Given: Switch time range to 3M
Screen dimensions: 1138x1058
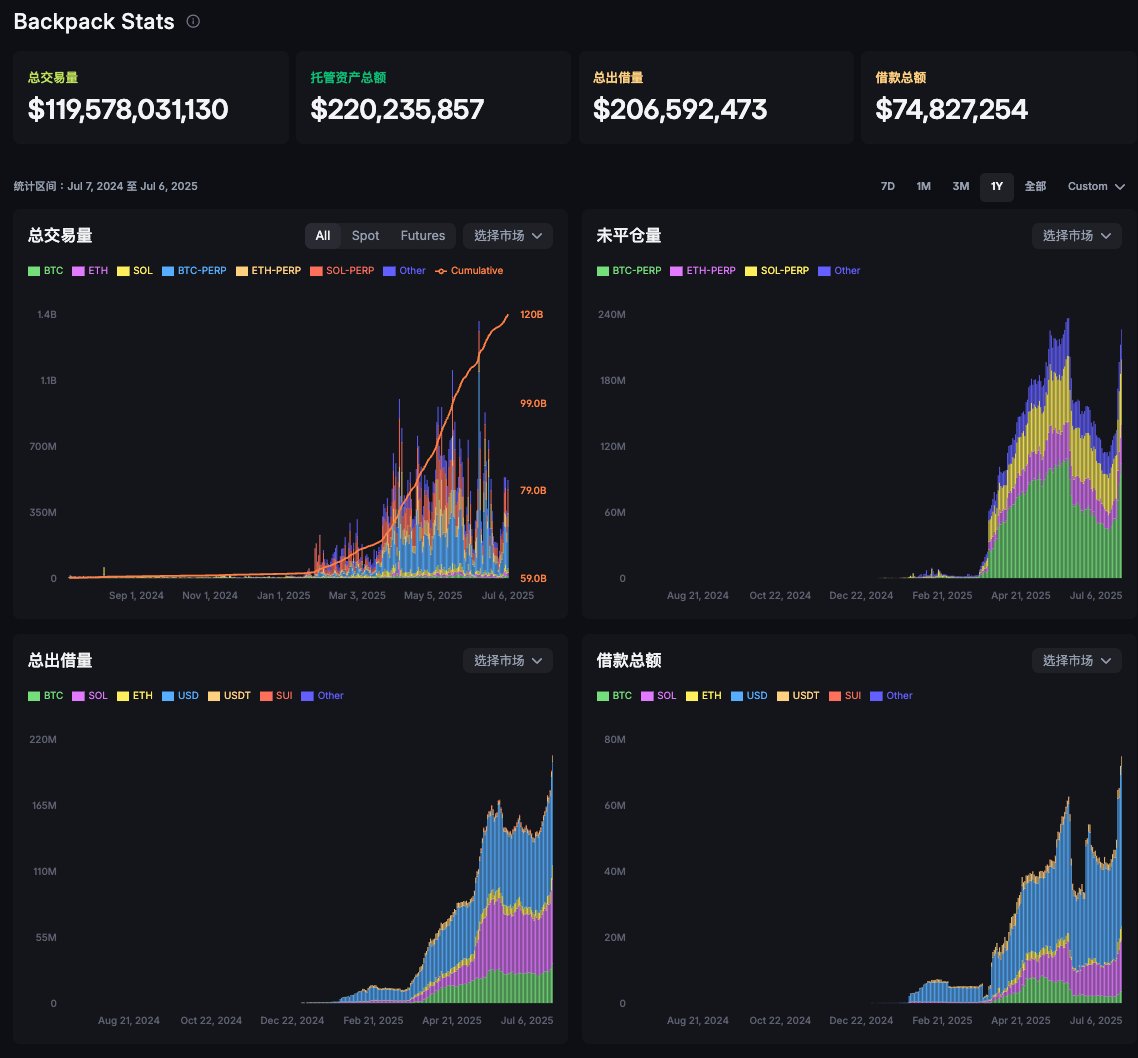Looking at the screenshot, I should [x=961, y=186].
